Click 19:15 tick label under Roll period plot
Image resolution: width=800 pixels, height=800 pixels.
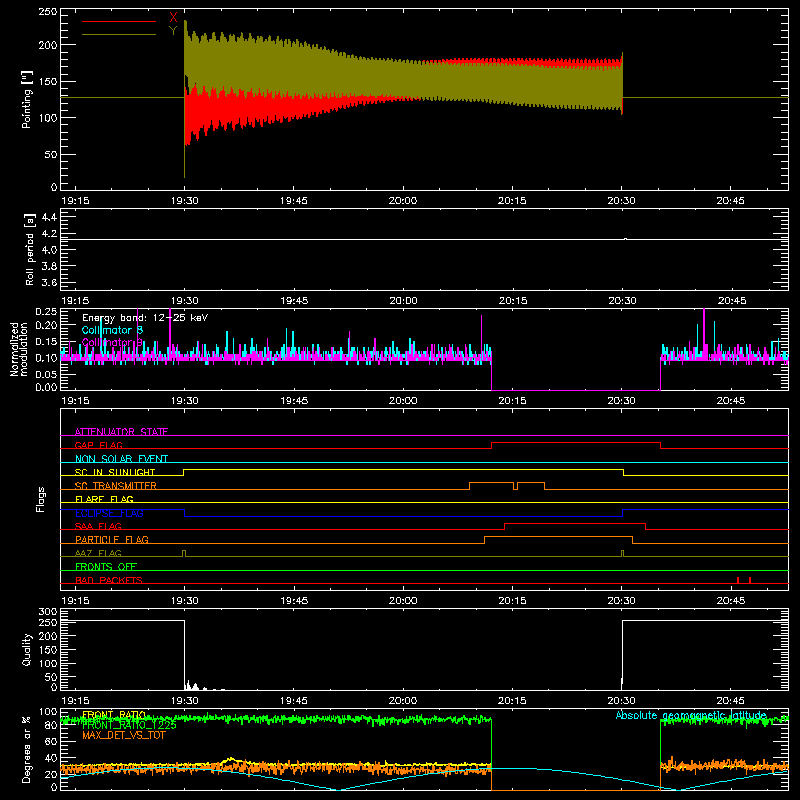(75, 301)
